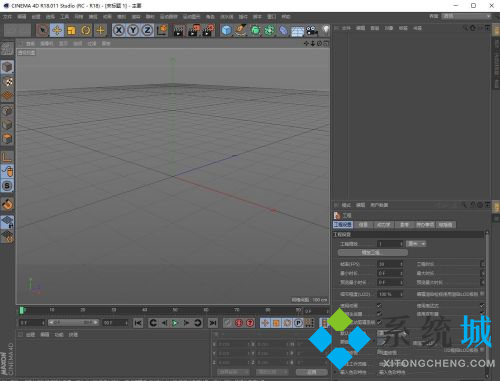The height and width of the screenshot is (381, 500).
Task: Click the timeline preview range slider bar
Action: pos(73,322)
